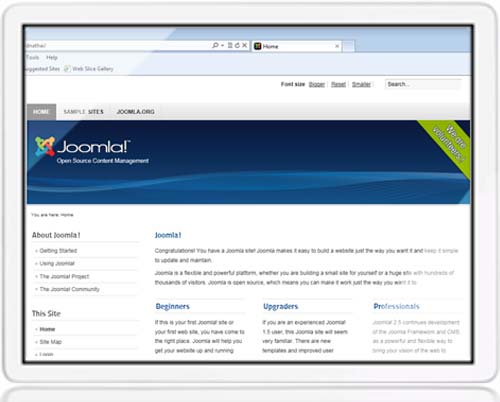Select the Home browser tab
This screenshot has height=402, width=500.
tap(297, 46)
